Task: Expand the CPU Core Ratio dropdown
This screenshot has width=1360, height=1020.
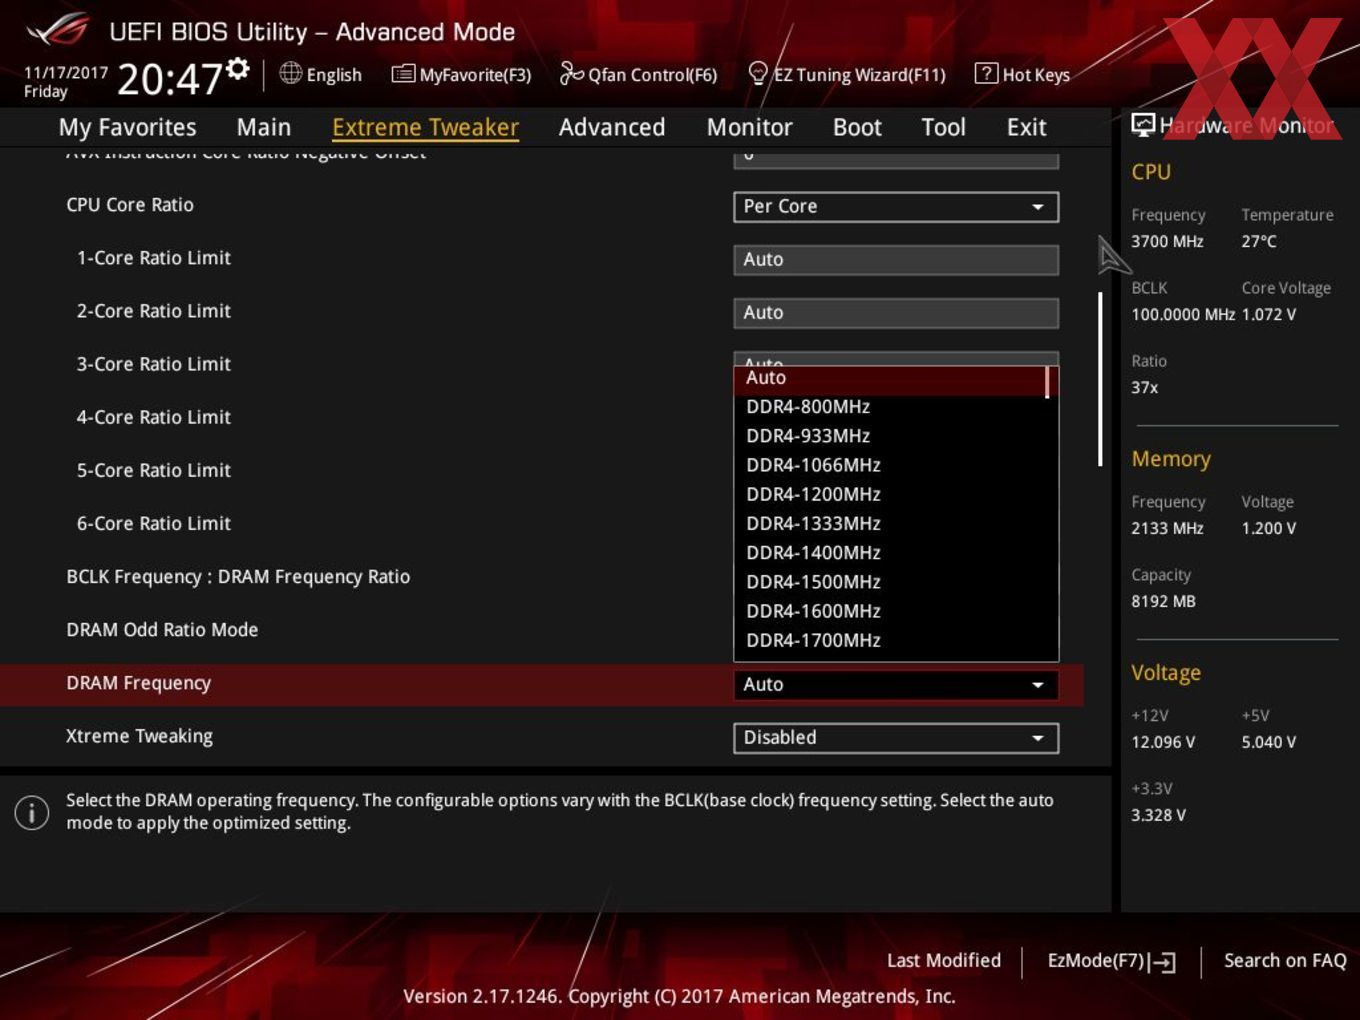Action: coord(896,206)
